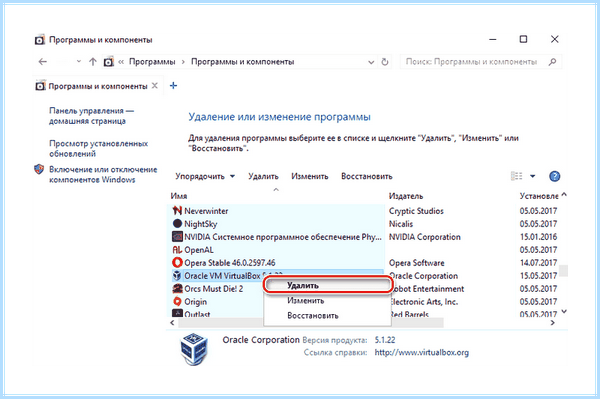
Task: Click Opera Software publisher cell
Action: (416, 263)
